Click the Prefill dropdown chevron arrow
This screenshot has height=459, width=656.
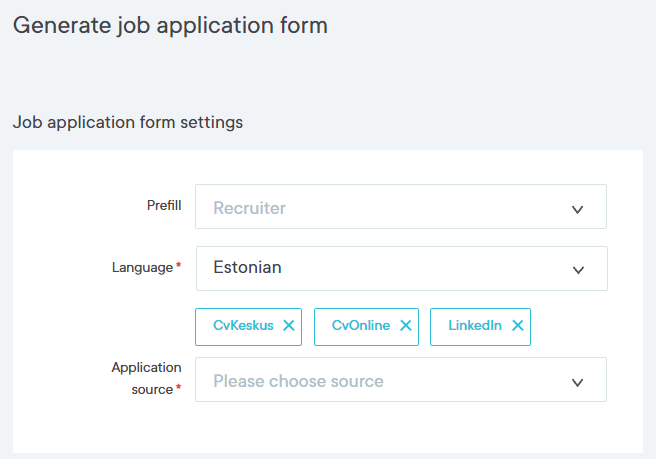pos(577,209)
